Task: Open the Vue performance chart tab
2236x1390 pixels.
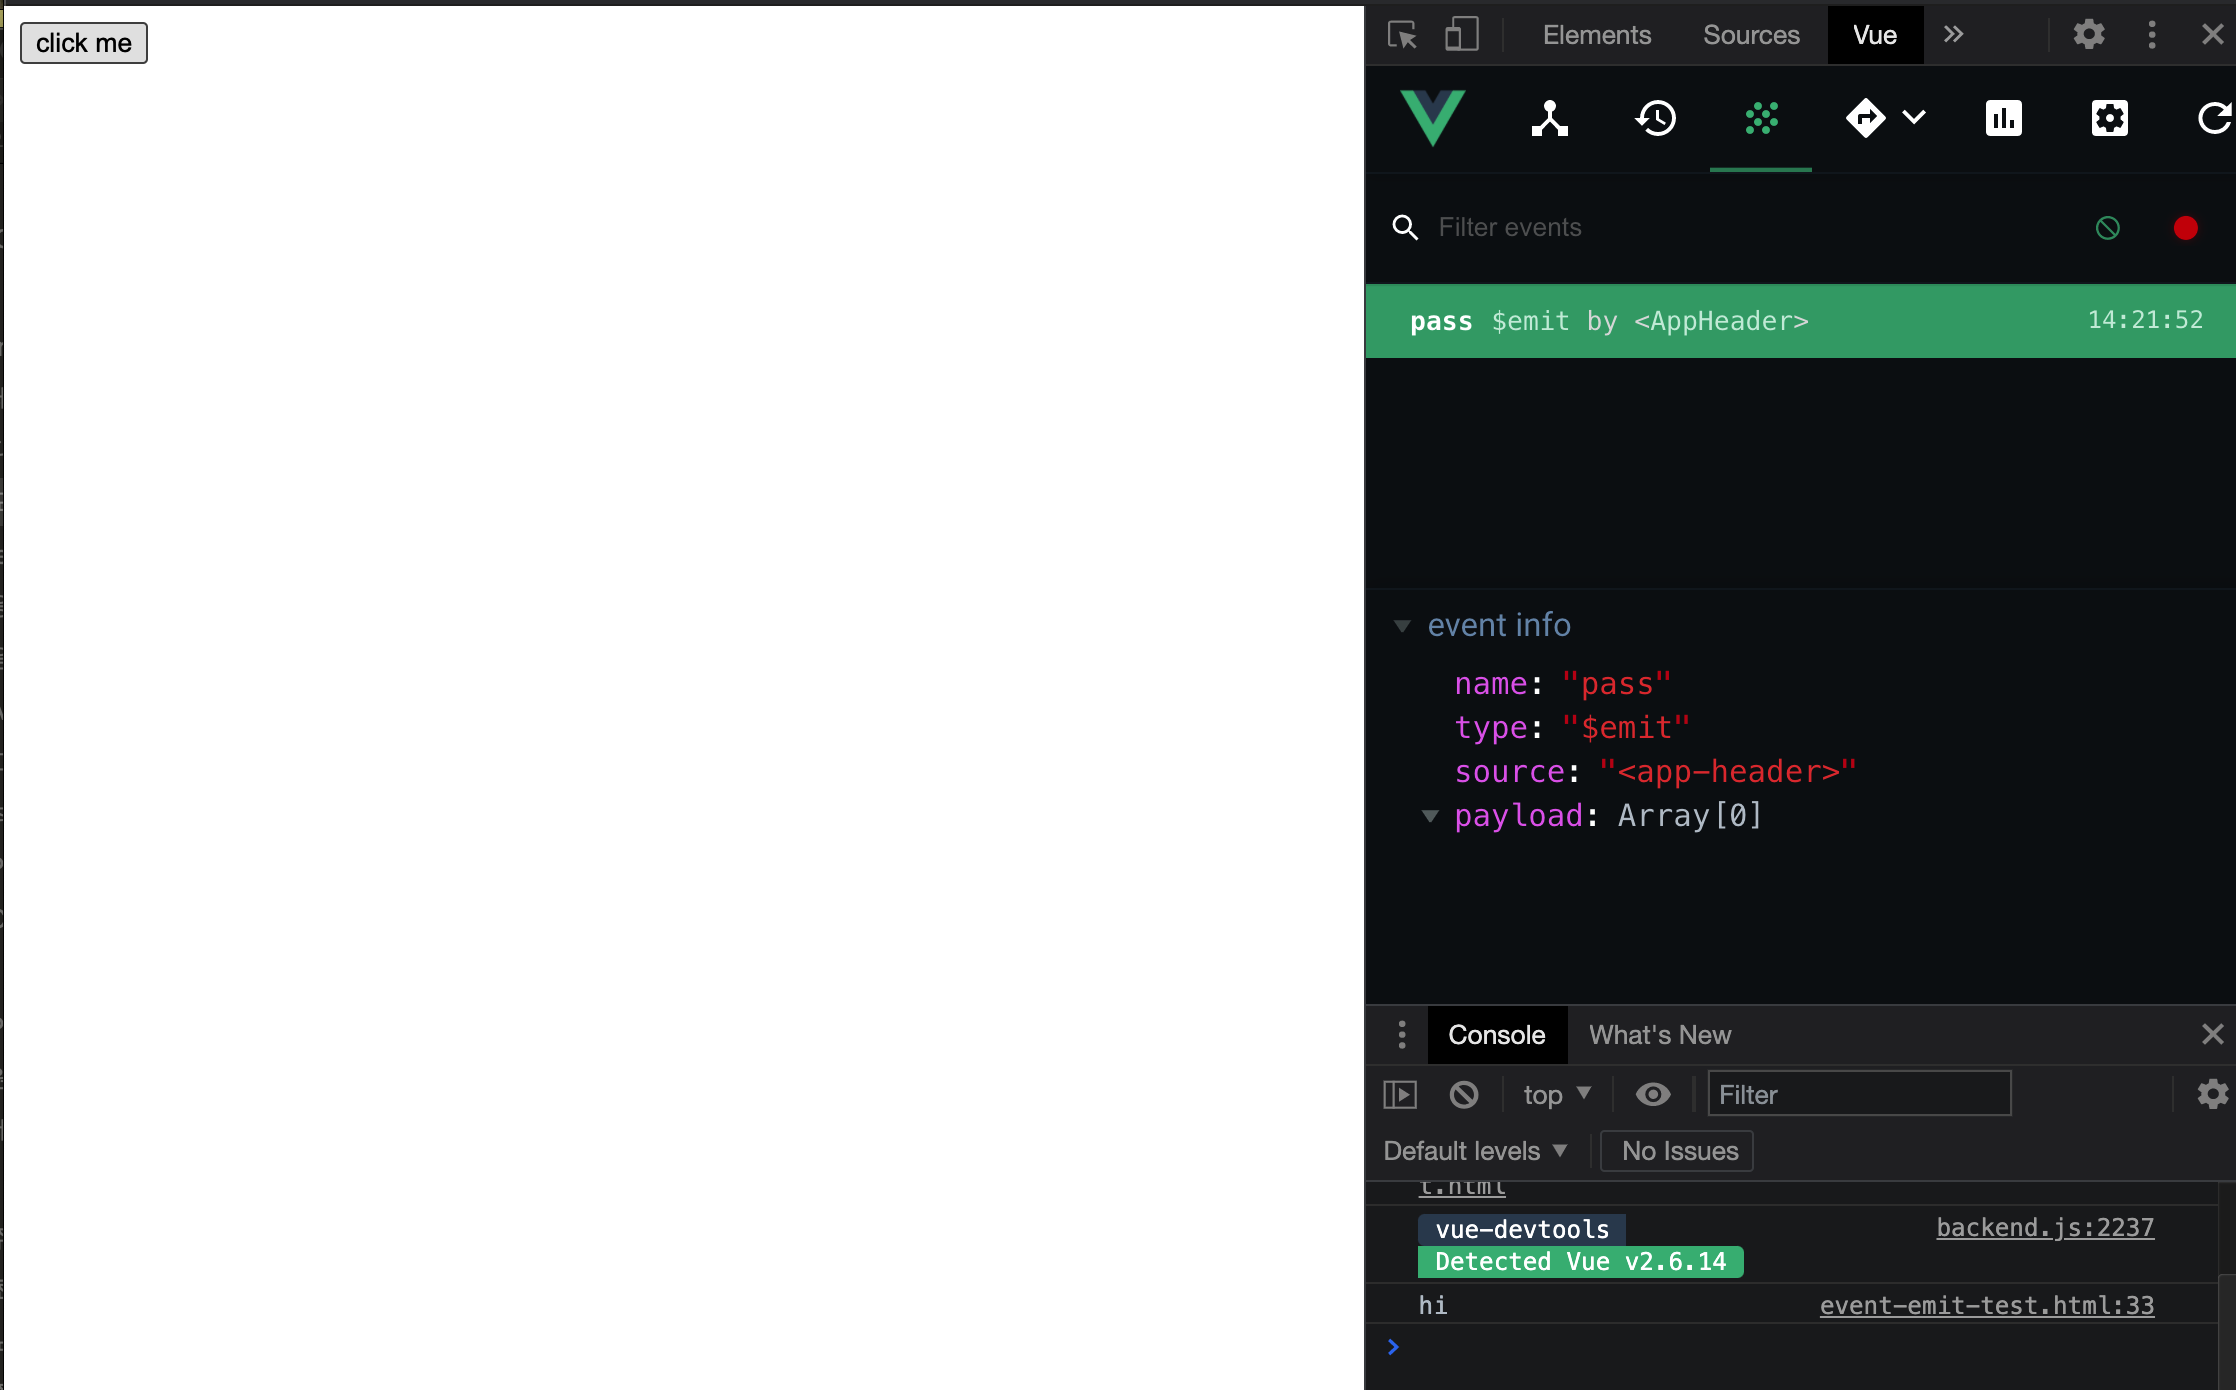Action: click(2003, 119)
